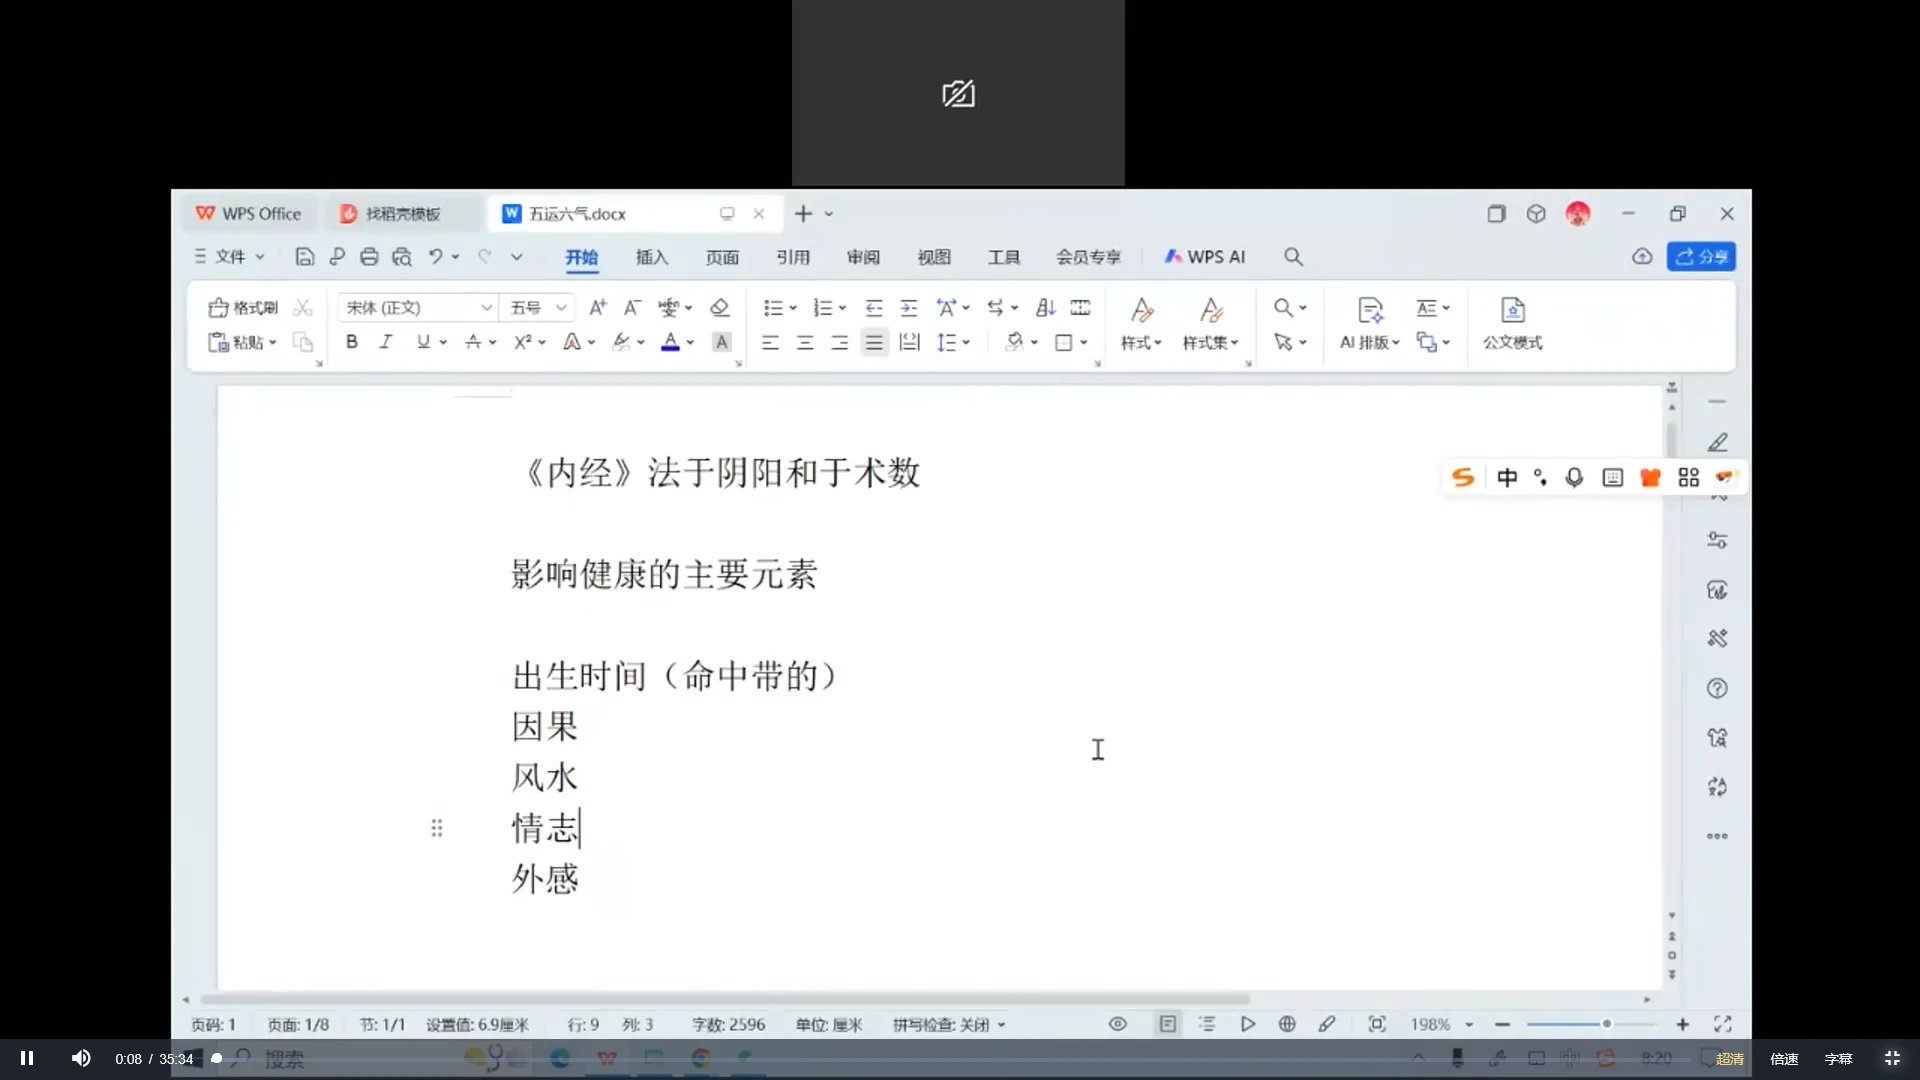Toggle bold formatting

pos(352,342)
